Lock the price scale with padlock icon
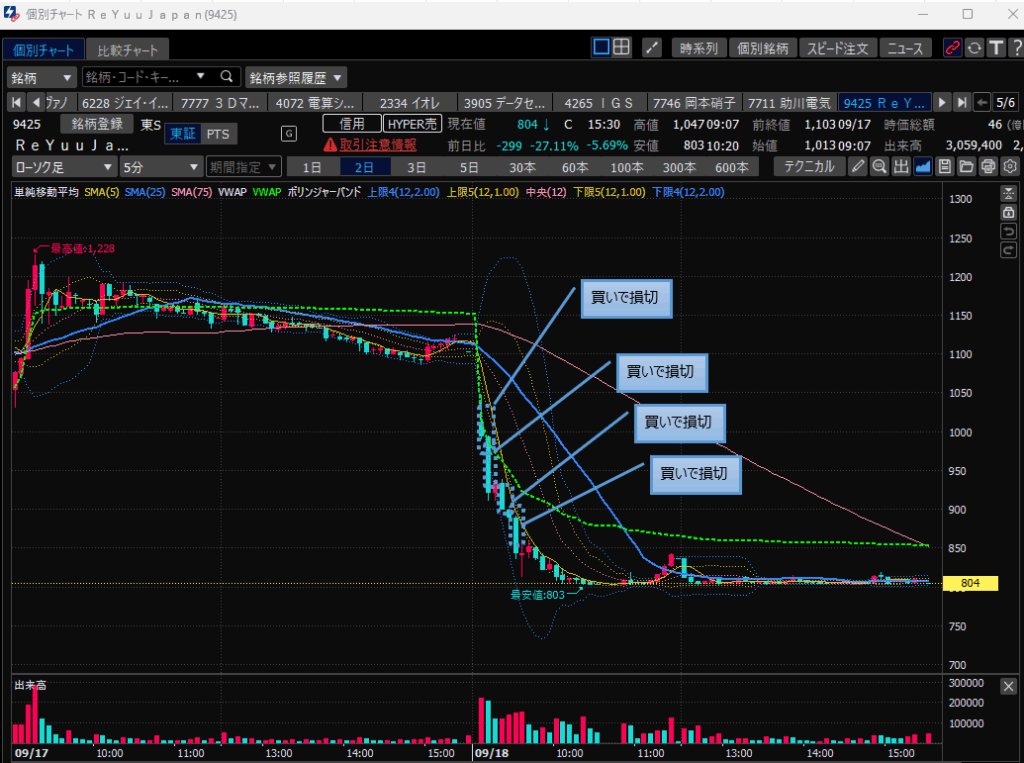The width and height of the screenshot is (1024, 763). pyautogui.click(x=1008, y=213)
